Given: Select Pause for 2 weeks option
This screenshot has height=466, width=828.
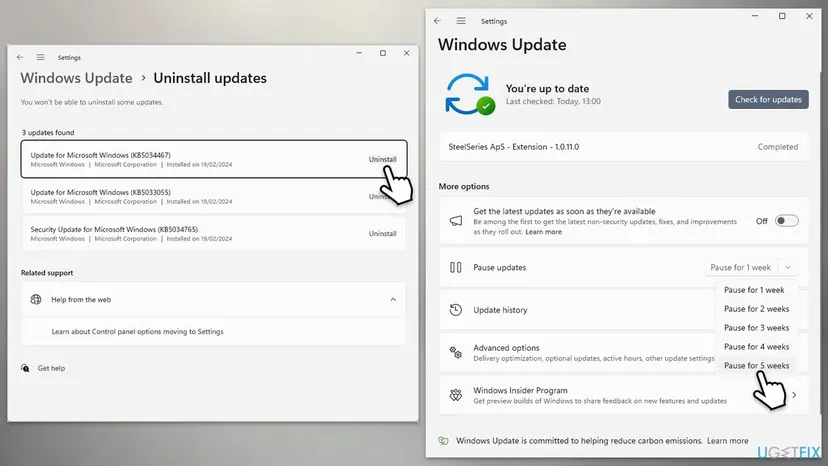Looking at the screenshot, I should point(756,309).
